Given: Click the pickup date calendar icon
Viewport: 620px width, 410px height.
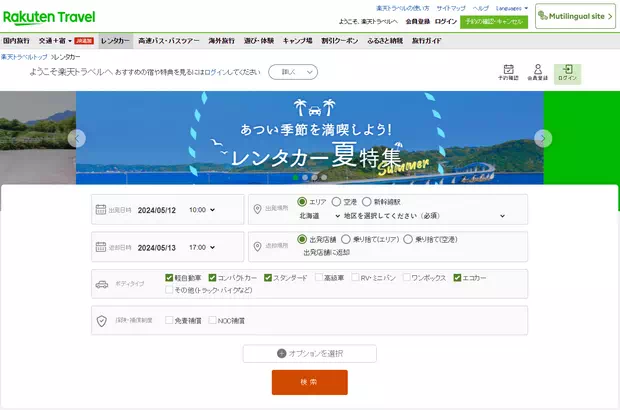Looking at the screenshot, I should click(101, 210).
